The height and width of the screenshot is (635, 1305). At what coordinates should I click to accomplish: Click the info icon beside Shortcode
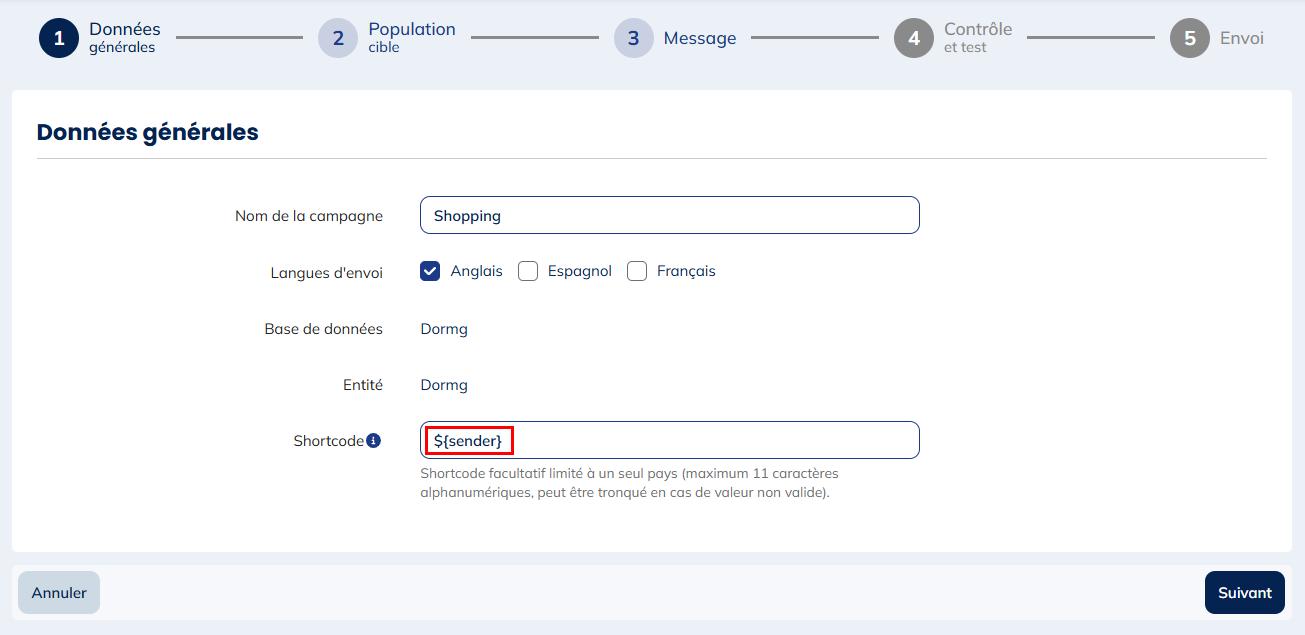tap(374, 440)
